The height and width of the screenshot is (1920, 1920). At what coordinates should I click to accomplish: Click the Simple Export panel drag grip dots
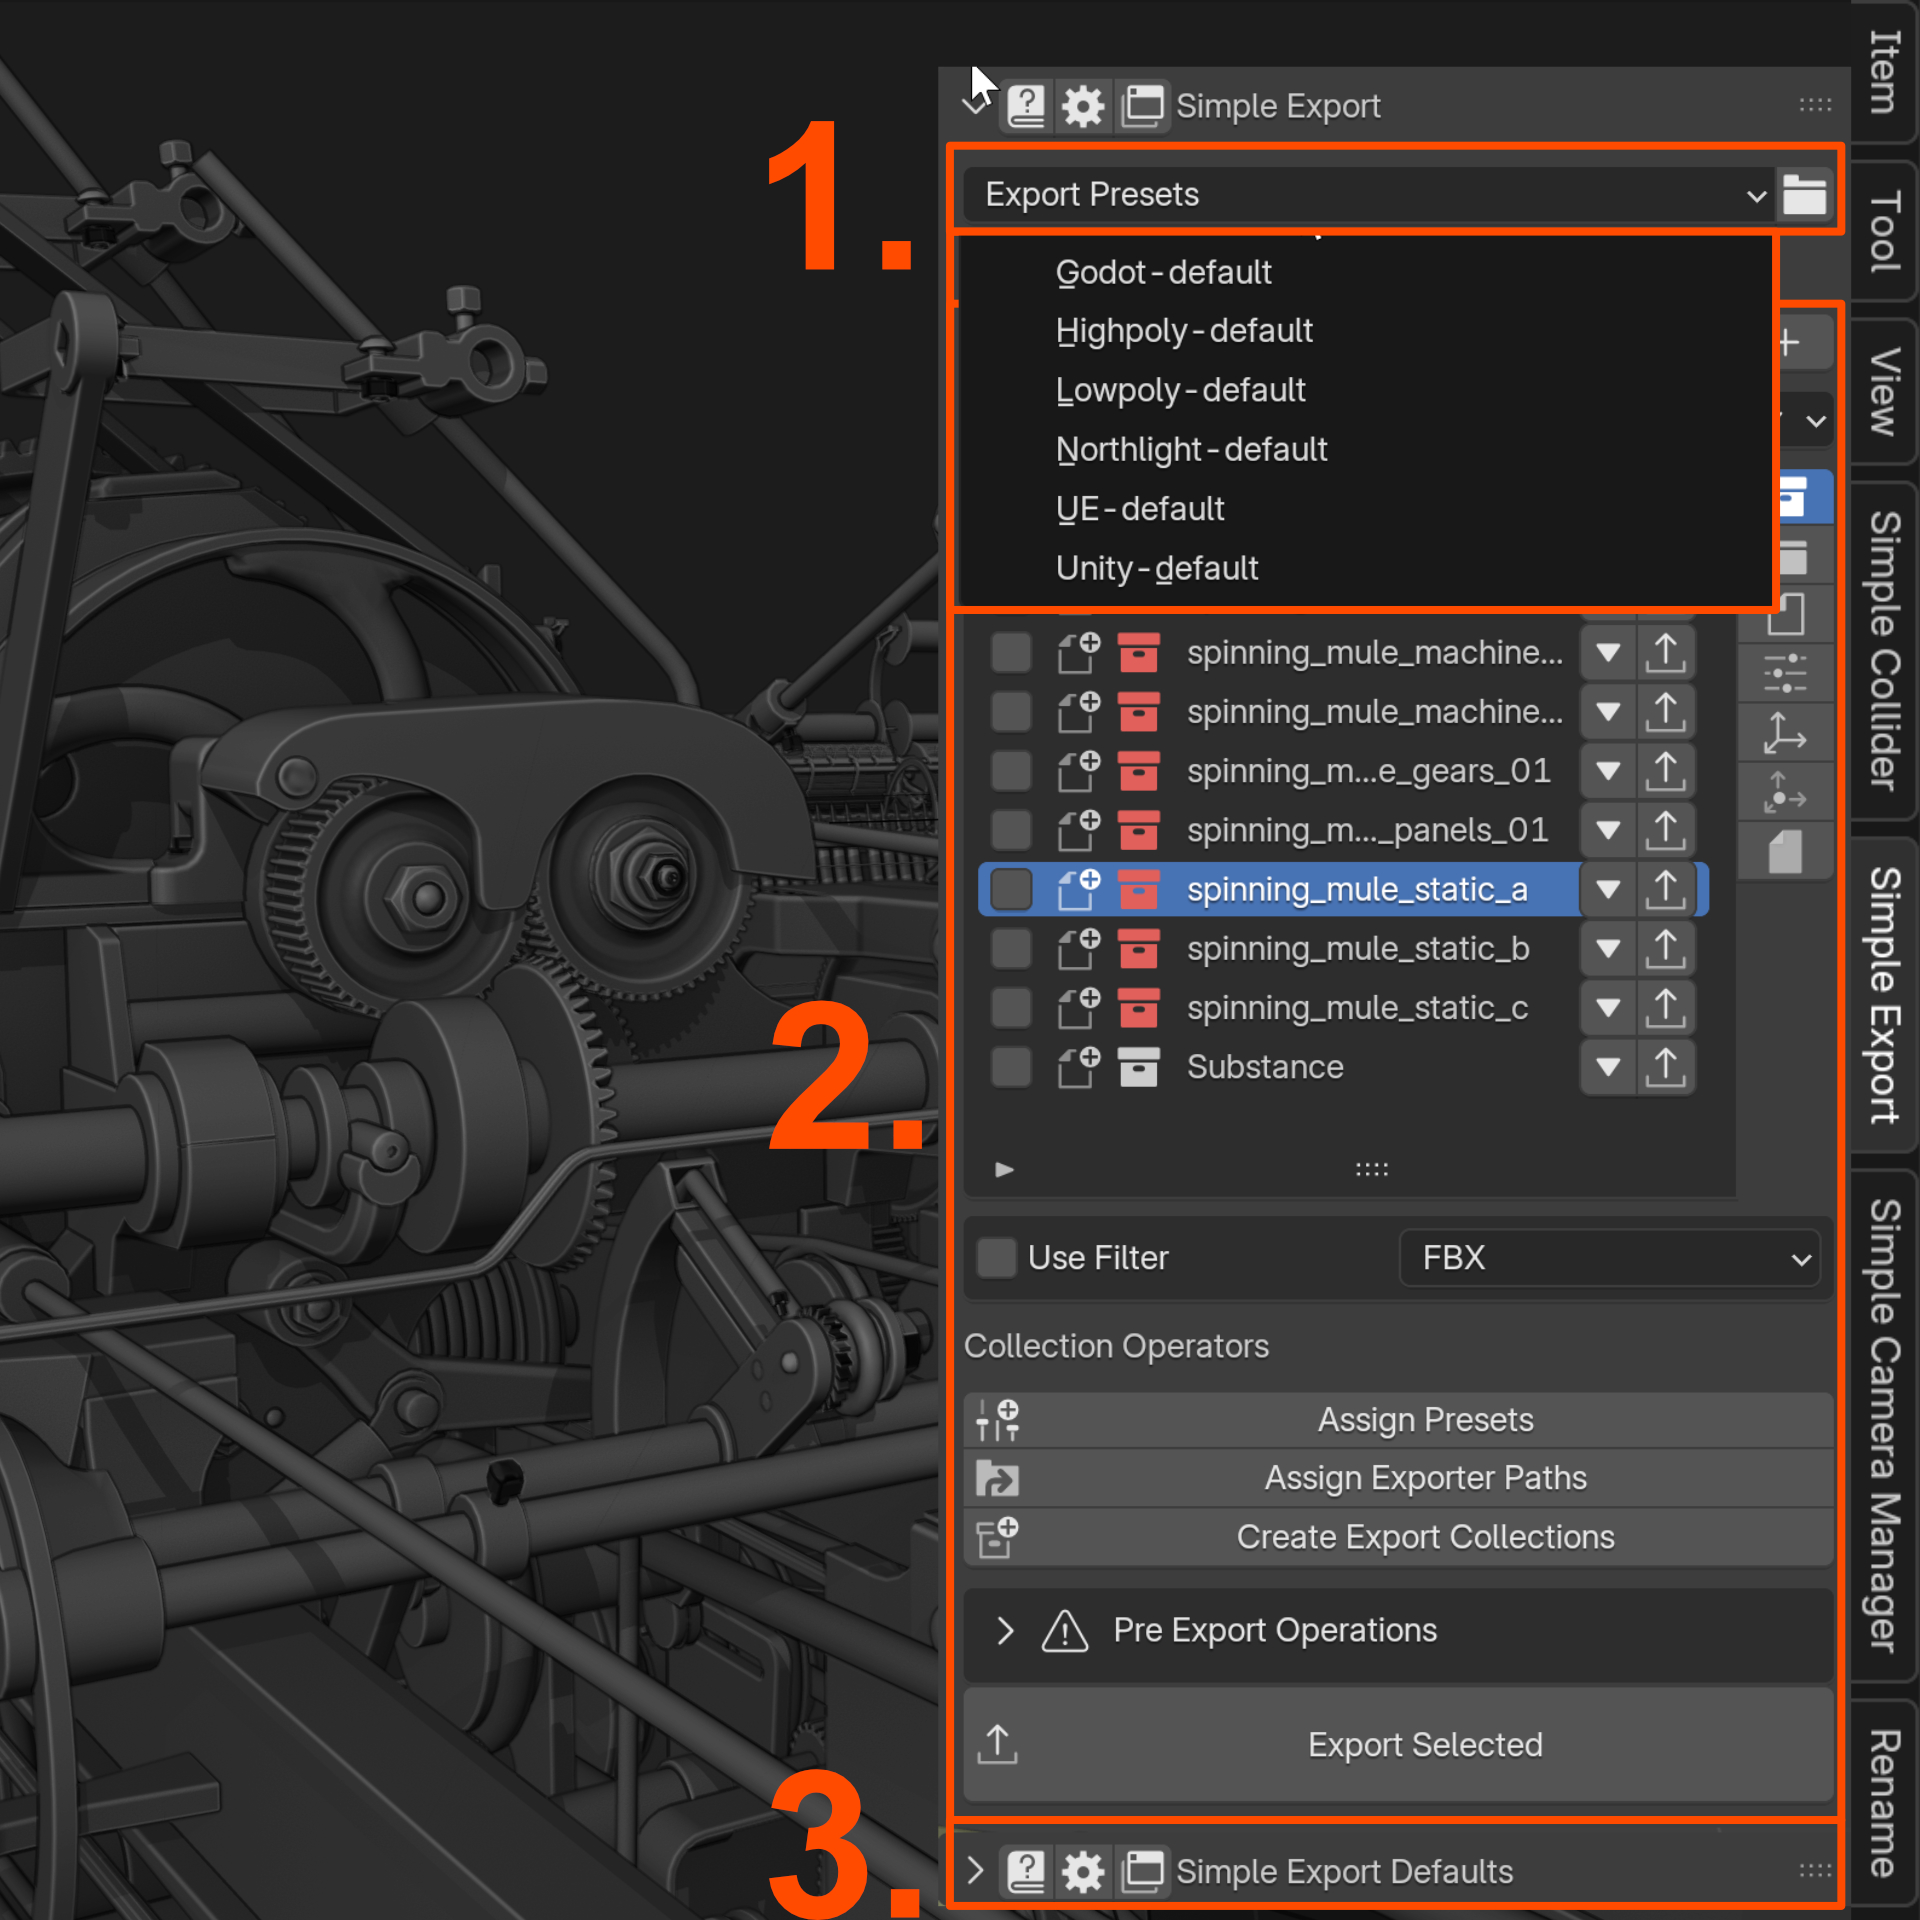click(1815, 106)
